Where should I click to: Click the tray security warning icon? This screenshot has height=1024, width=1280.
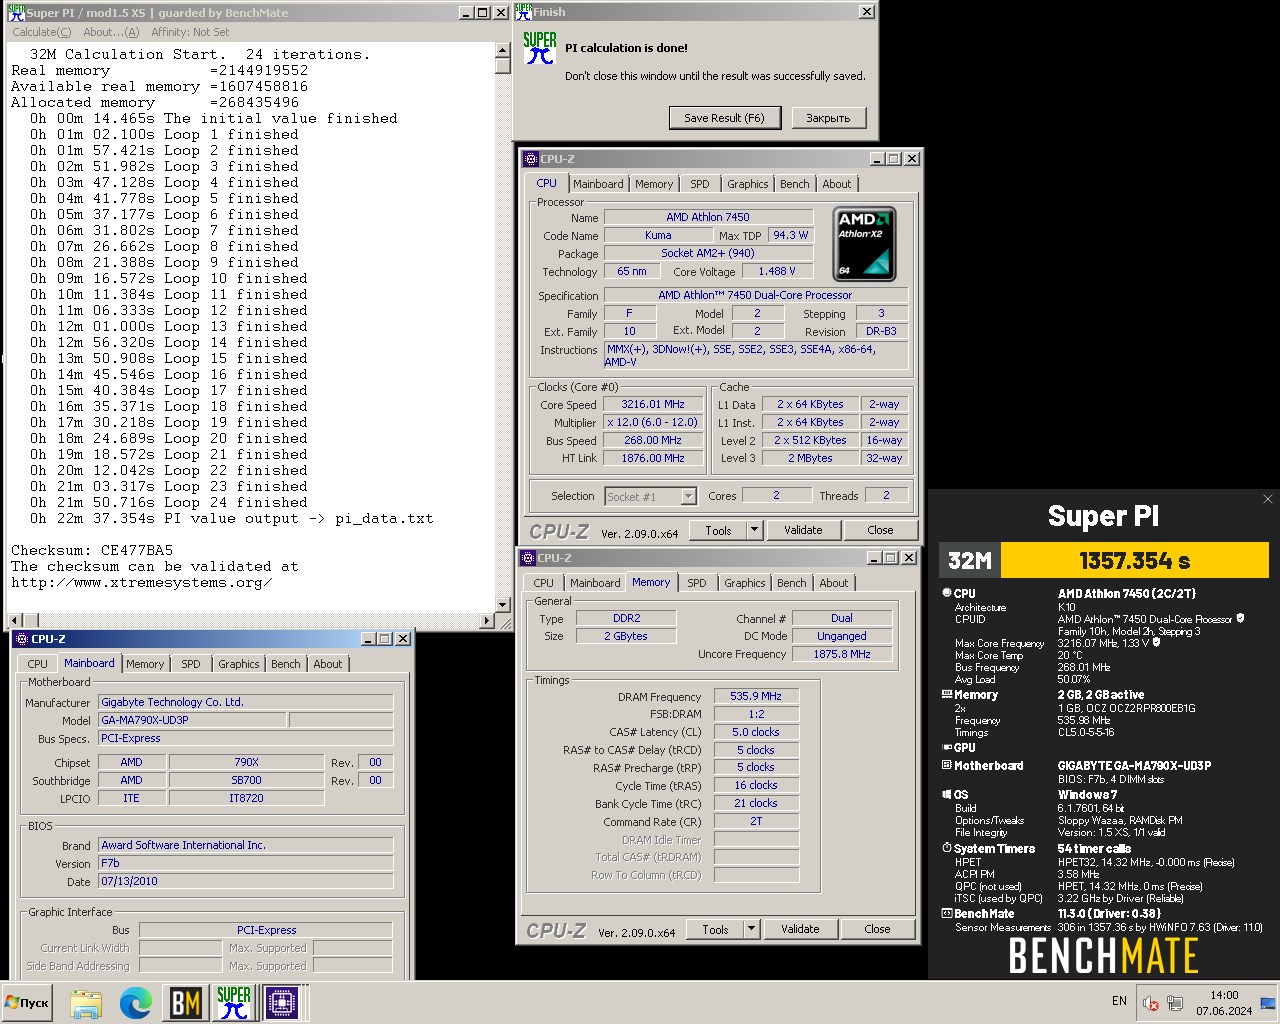coord(1151,1003)
